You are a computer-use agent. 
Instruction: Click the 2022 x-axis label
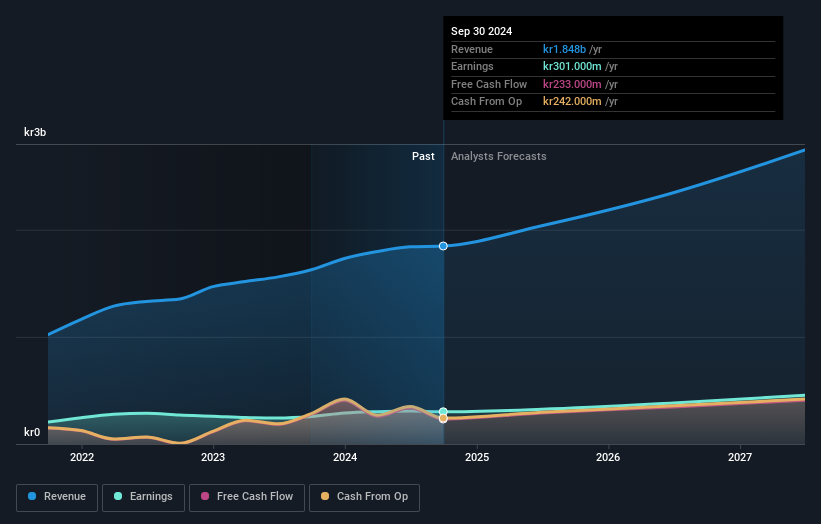82,458
